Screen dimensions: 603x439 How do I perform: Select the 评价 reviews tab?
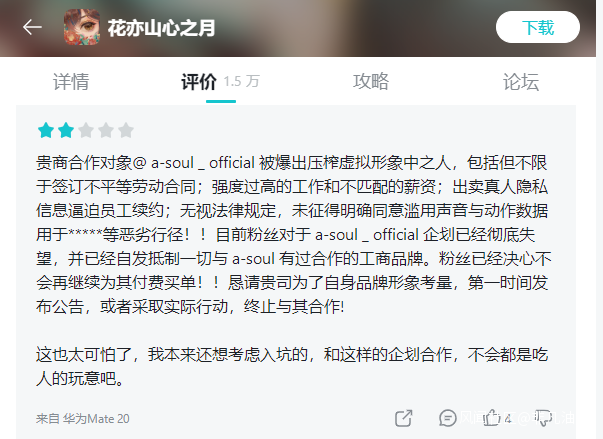tap(199, 81)
